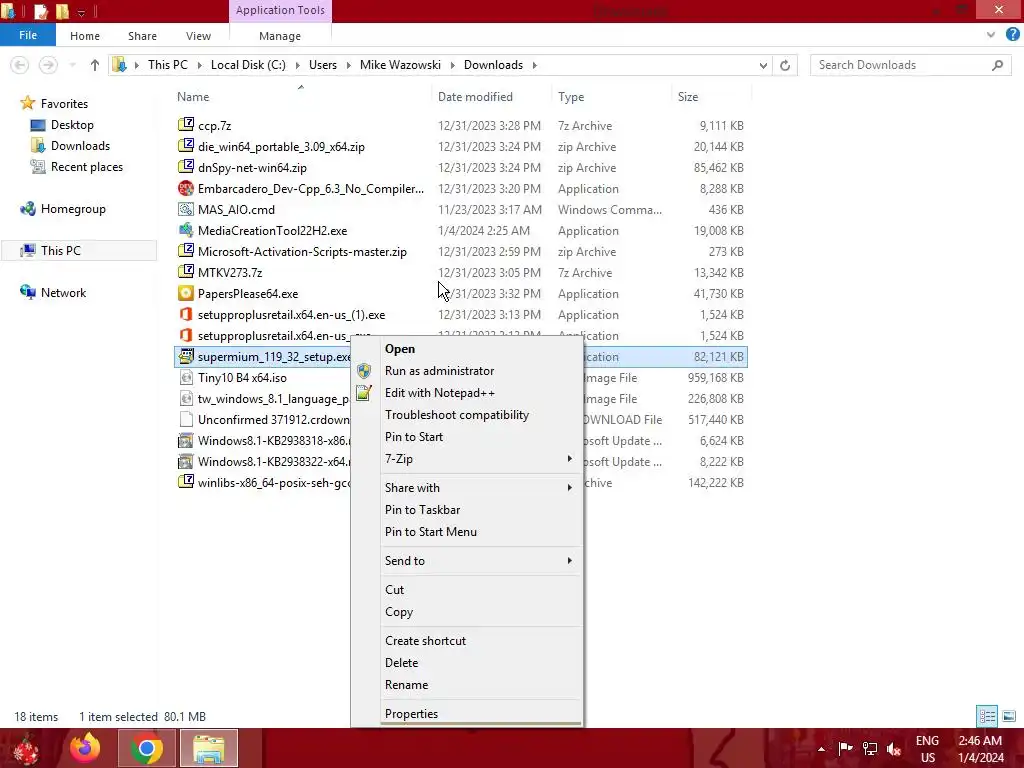The image size is (1024, 768).
Task: Expand the Send to submenu
Action: [569, 560]
